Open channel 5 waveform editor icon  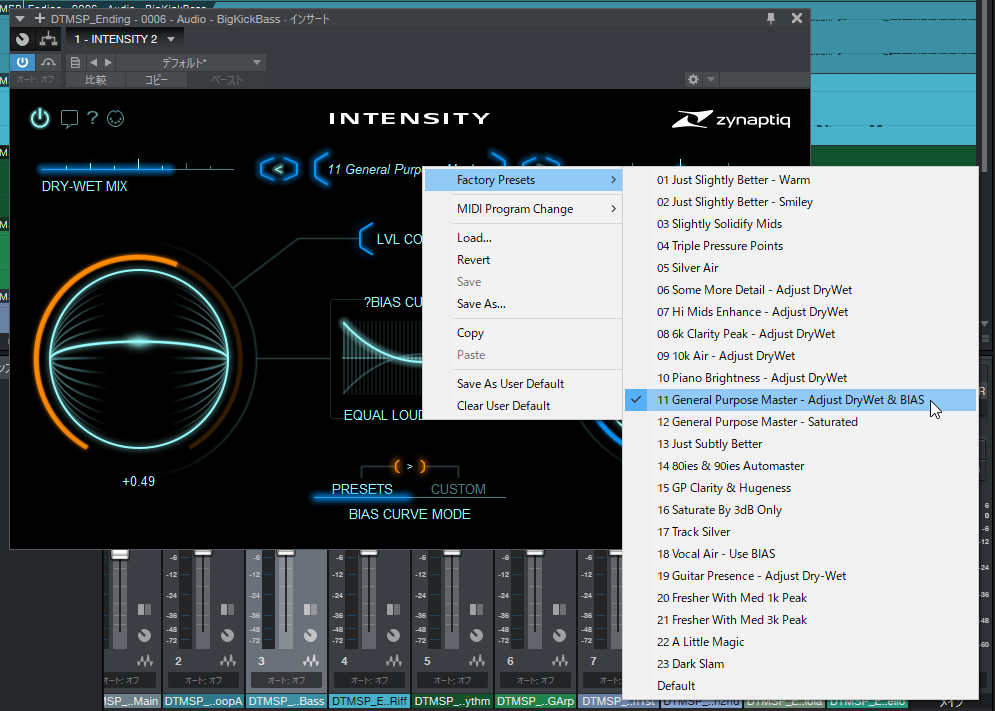[x=477, y=661]
